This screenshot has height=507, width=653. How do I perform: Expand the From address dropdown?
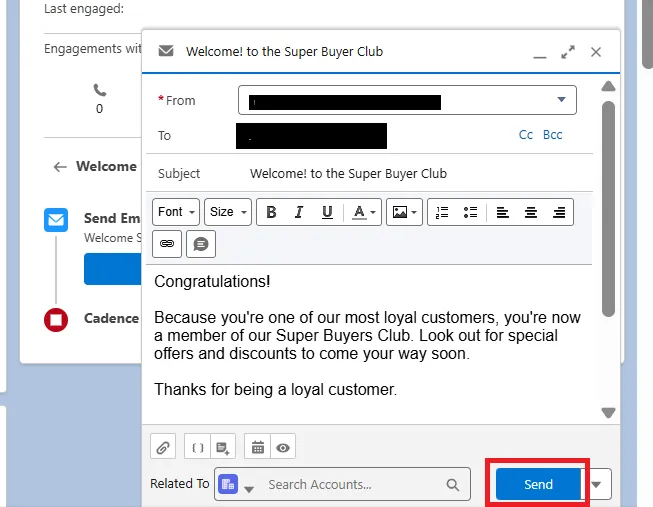(x=560, y=100)
